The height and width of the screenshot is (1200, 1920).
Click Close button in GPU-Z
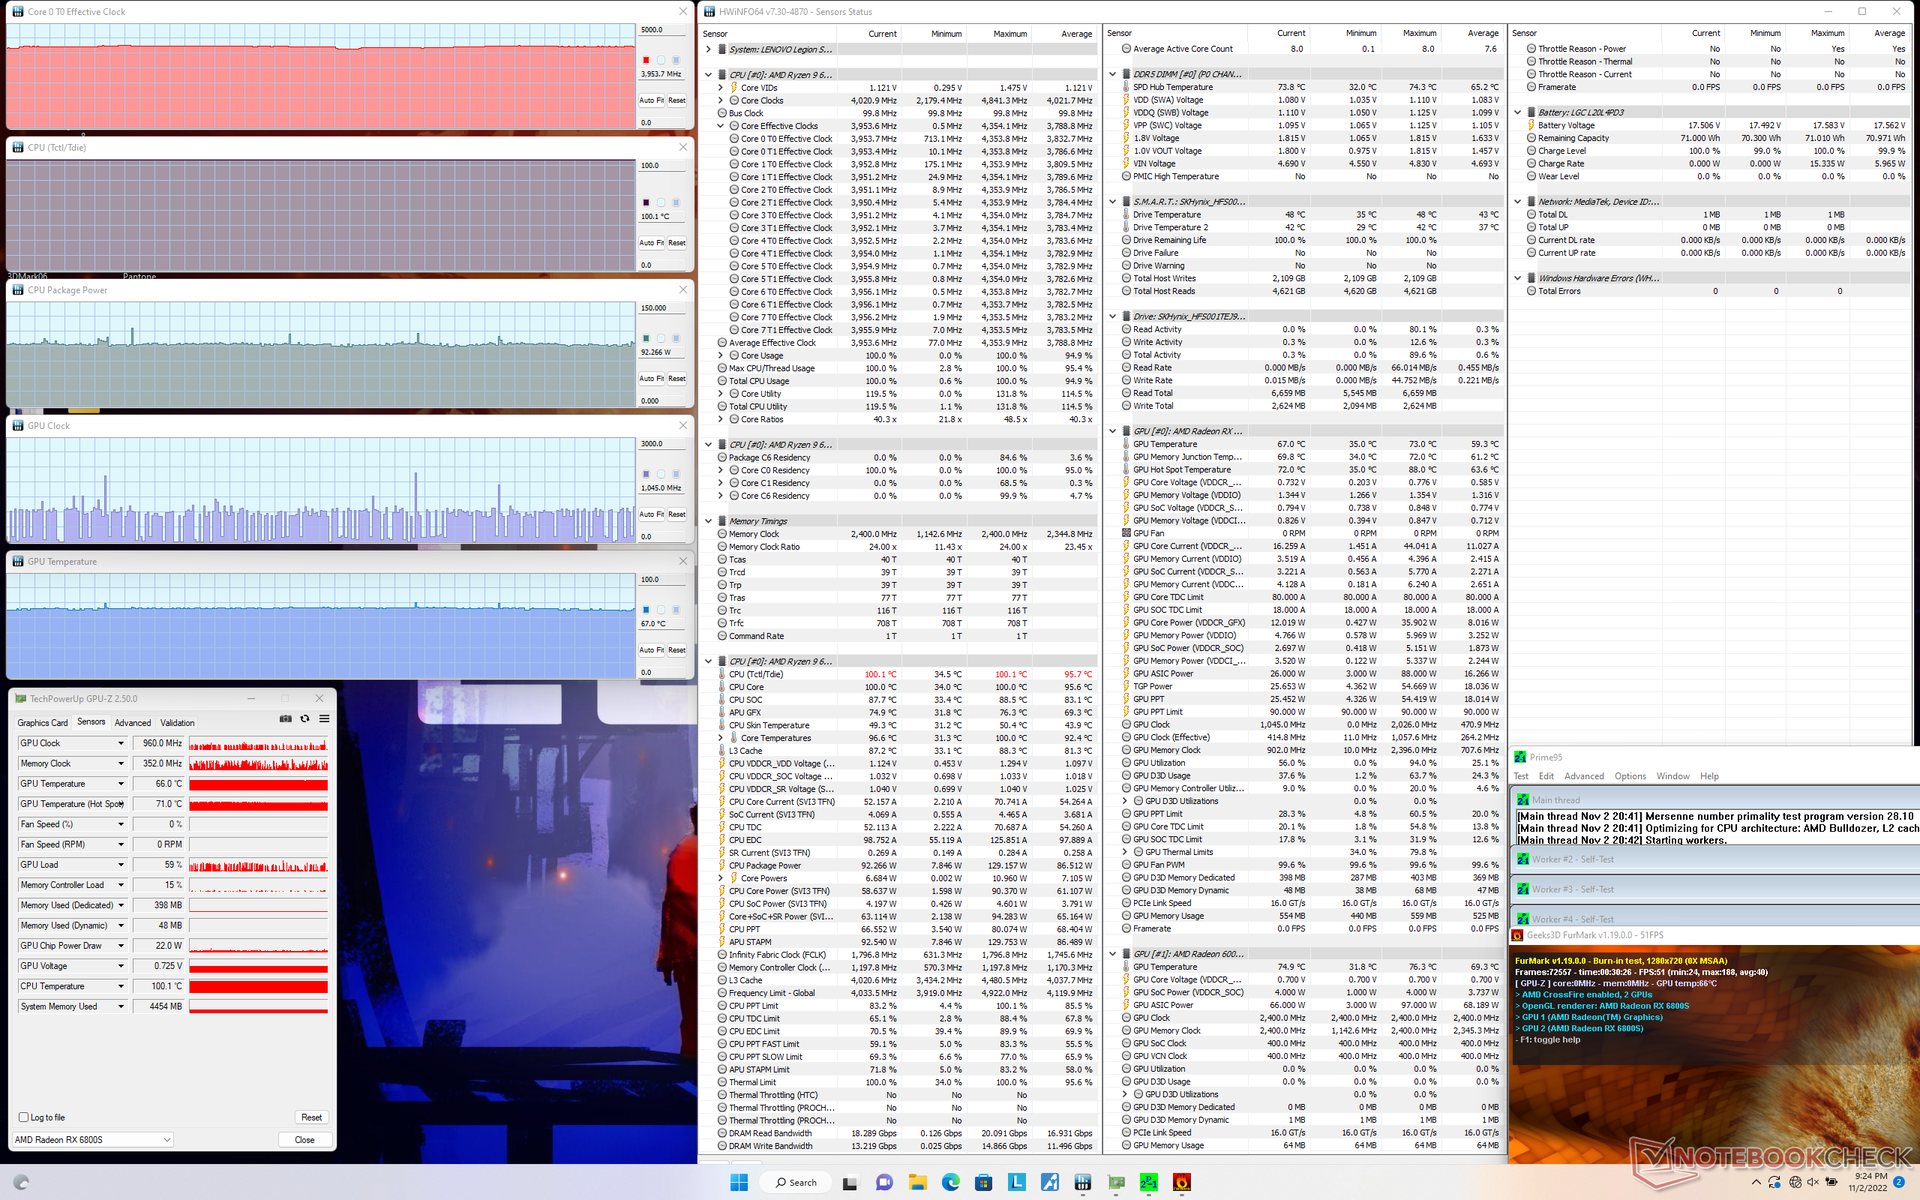tap(305, 1139)
